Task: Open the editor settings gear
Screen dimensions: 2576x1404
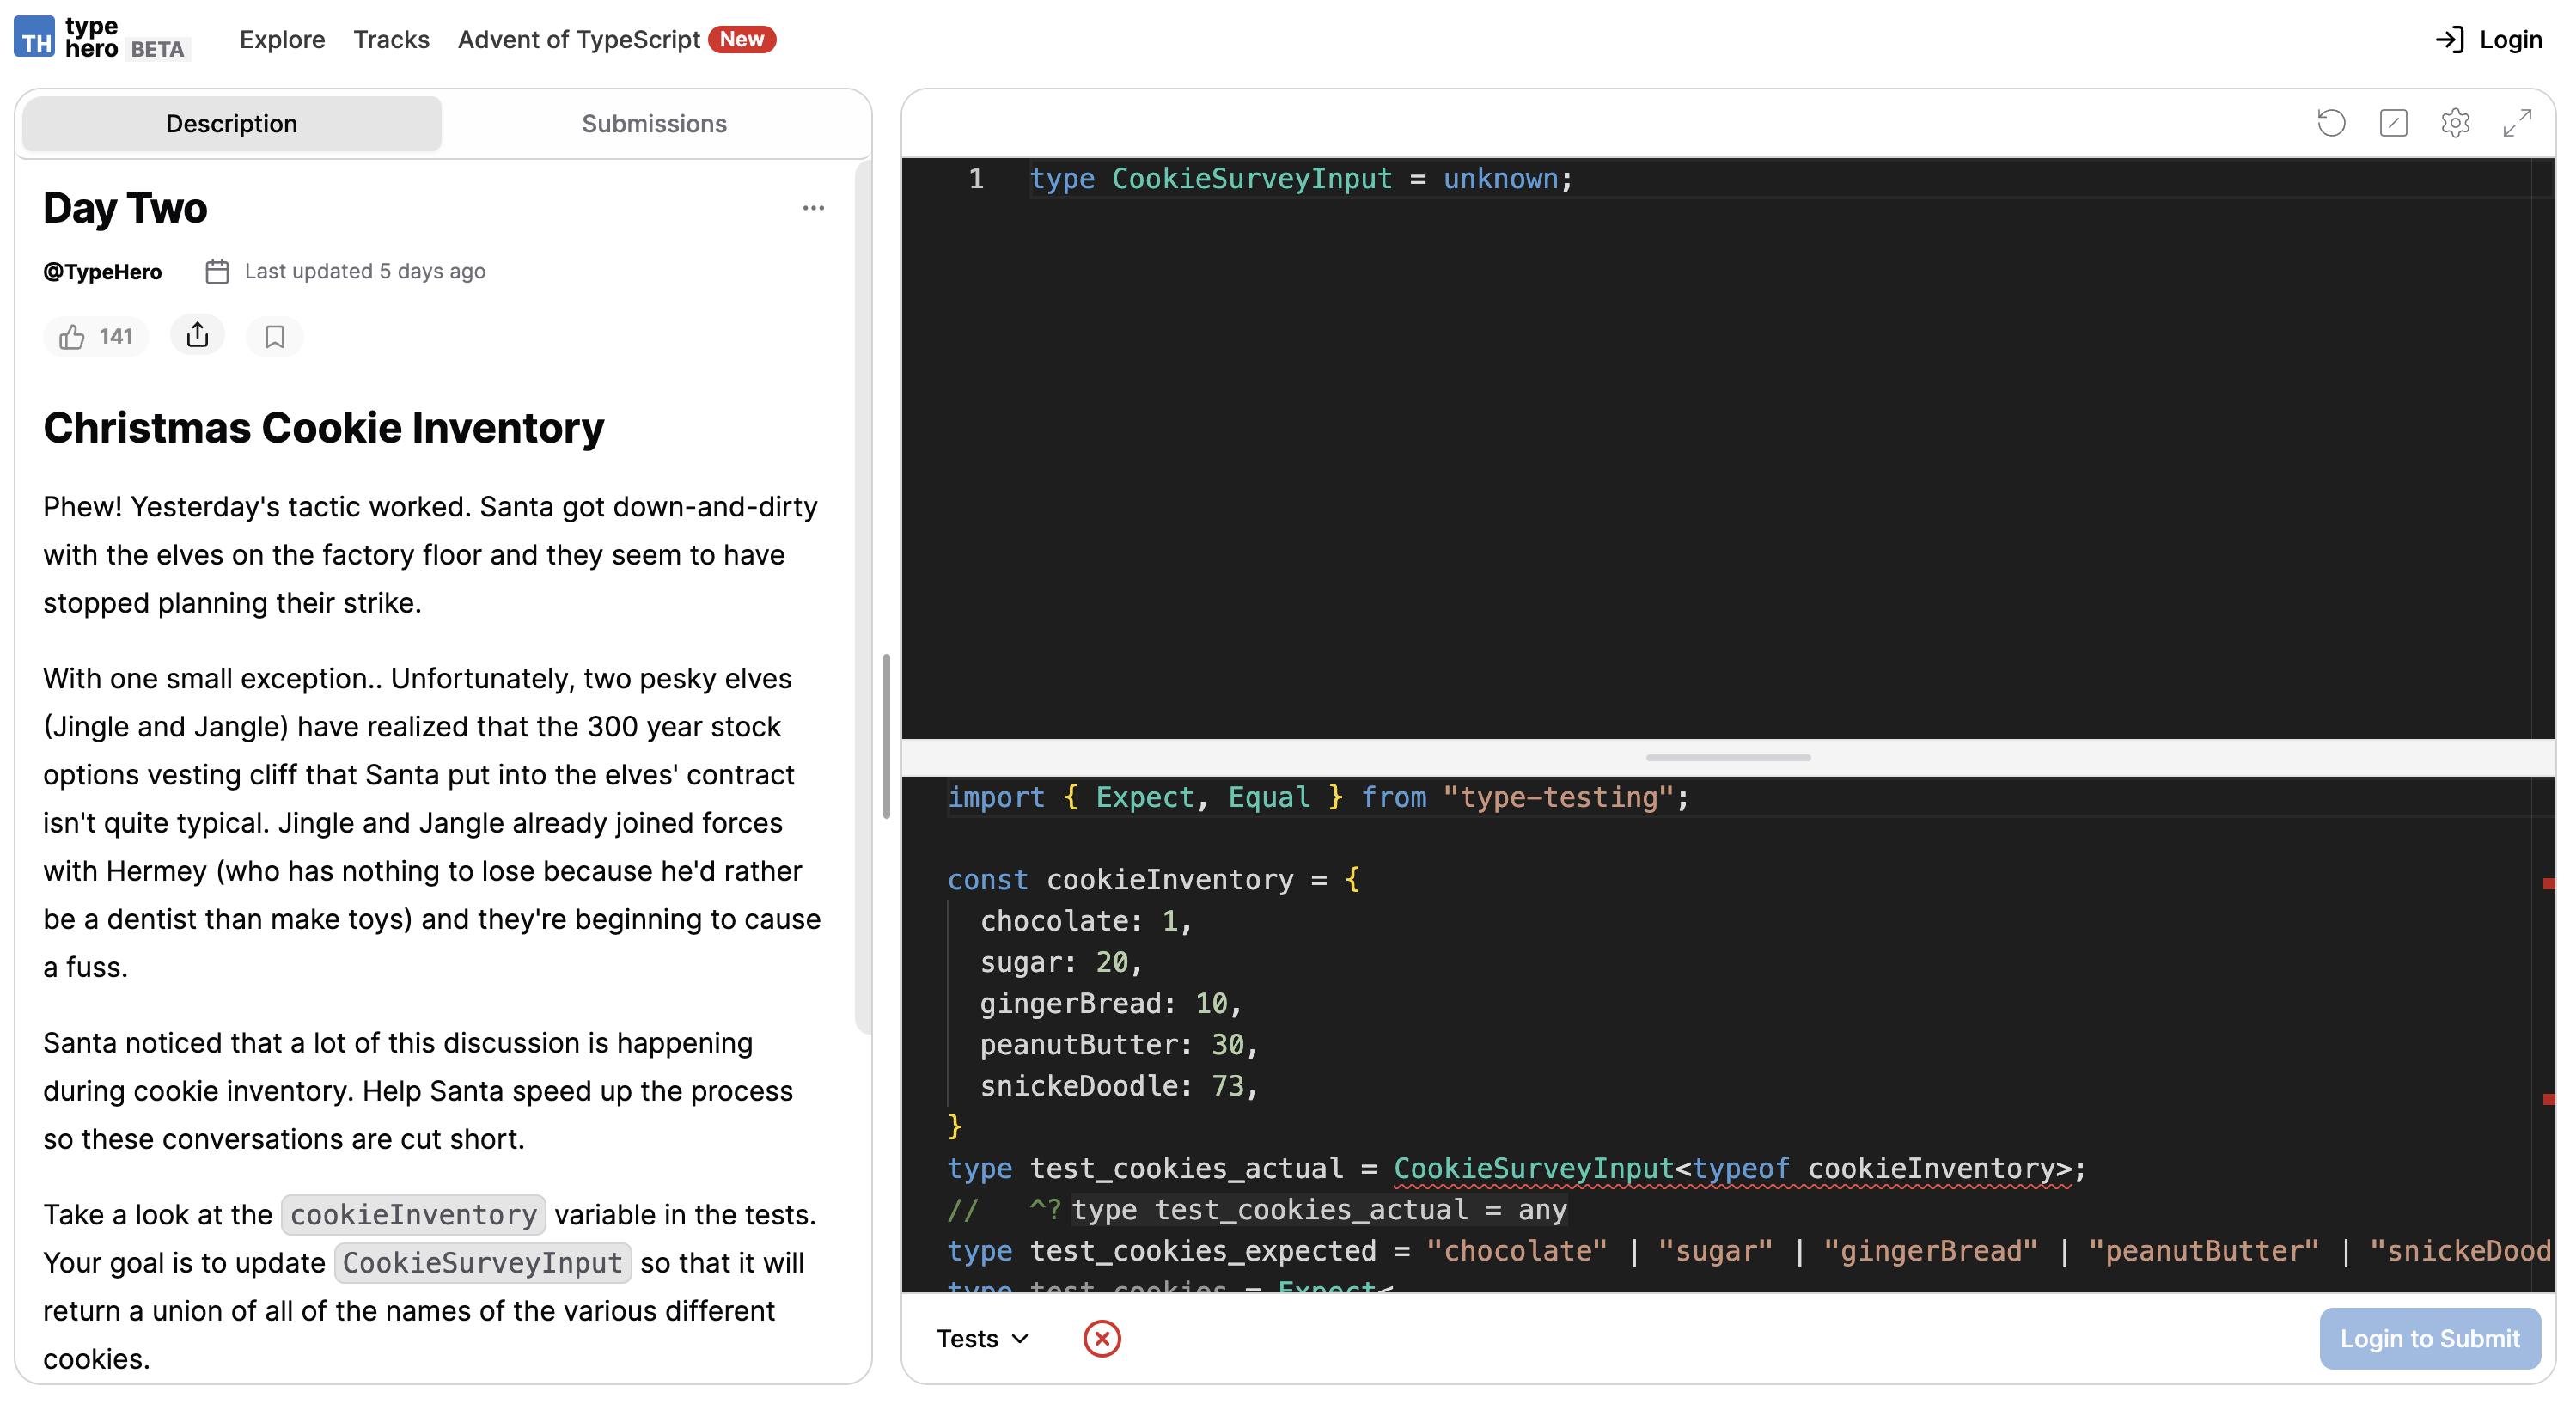Action: [x=2455, y=122]
